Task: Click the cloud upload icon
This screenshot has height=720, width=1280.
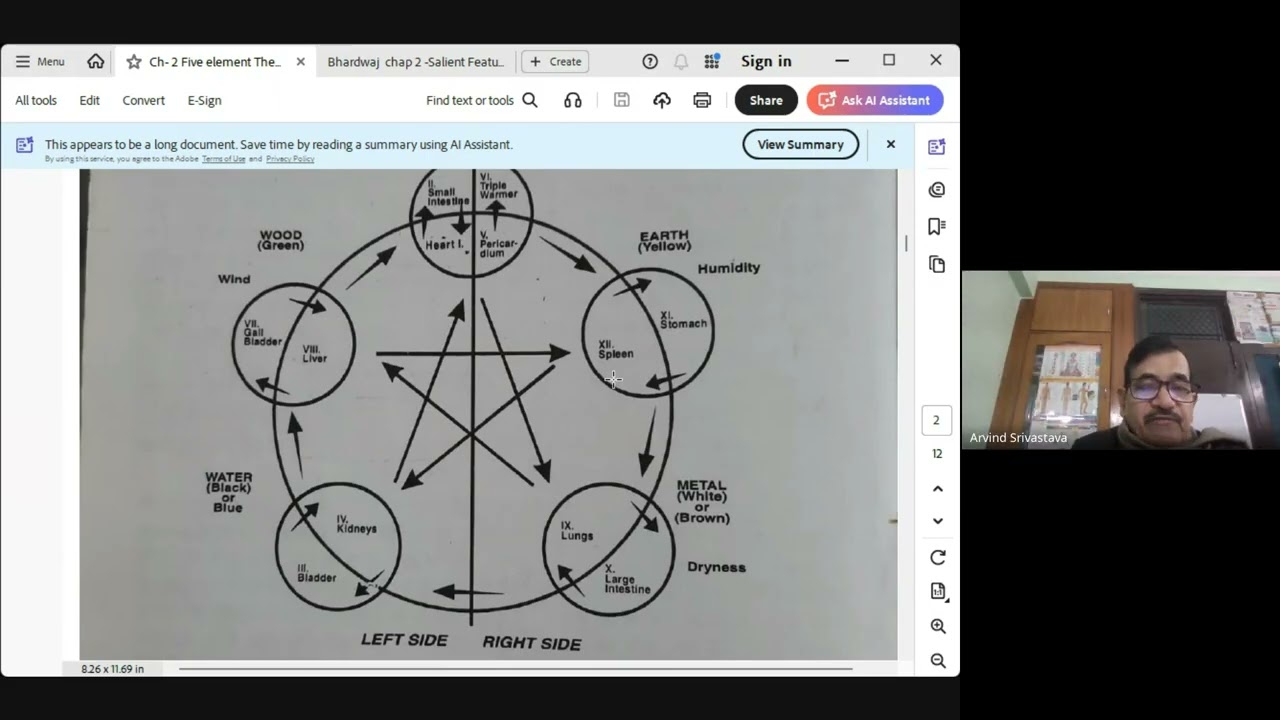Action: click(x=662, y=100)
